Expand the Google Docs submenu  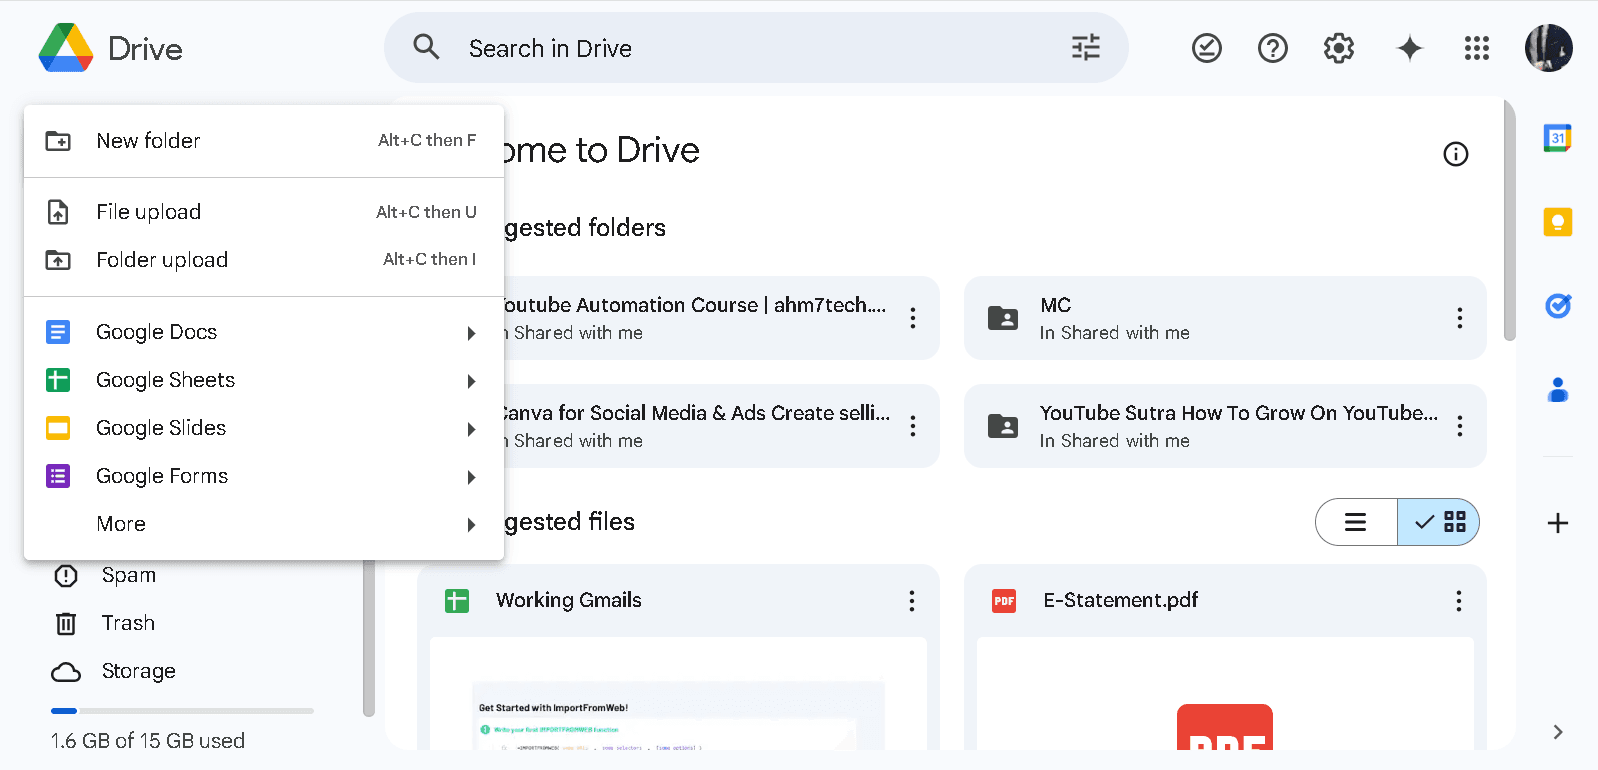[x=471, y=333]
